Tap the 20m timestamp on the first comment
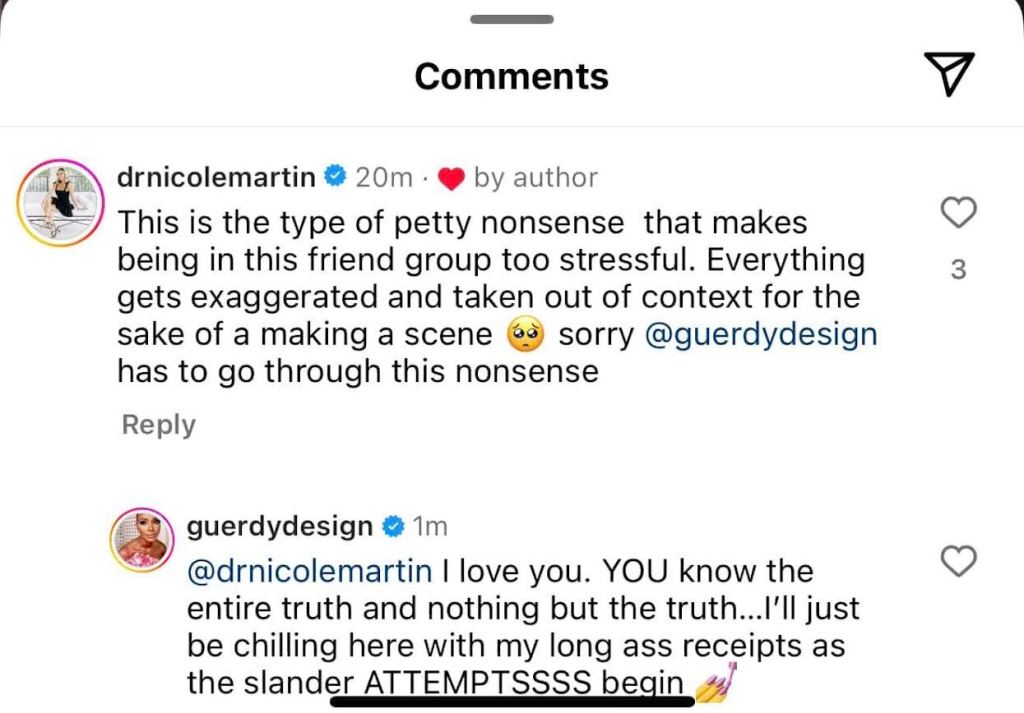The width and height of the screenshot is (1024, 713). pyautogui.click(x=384, y=178)
